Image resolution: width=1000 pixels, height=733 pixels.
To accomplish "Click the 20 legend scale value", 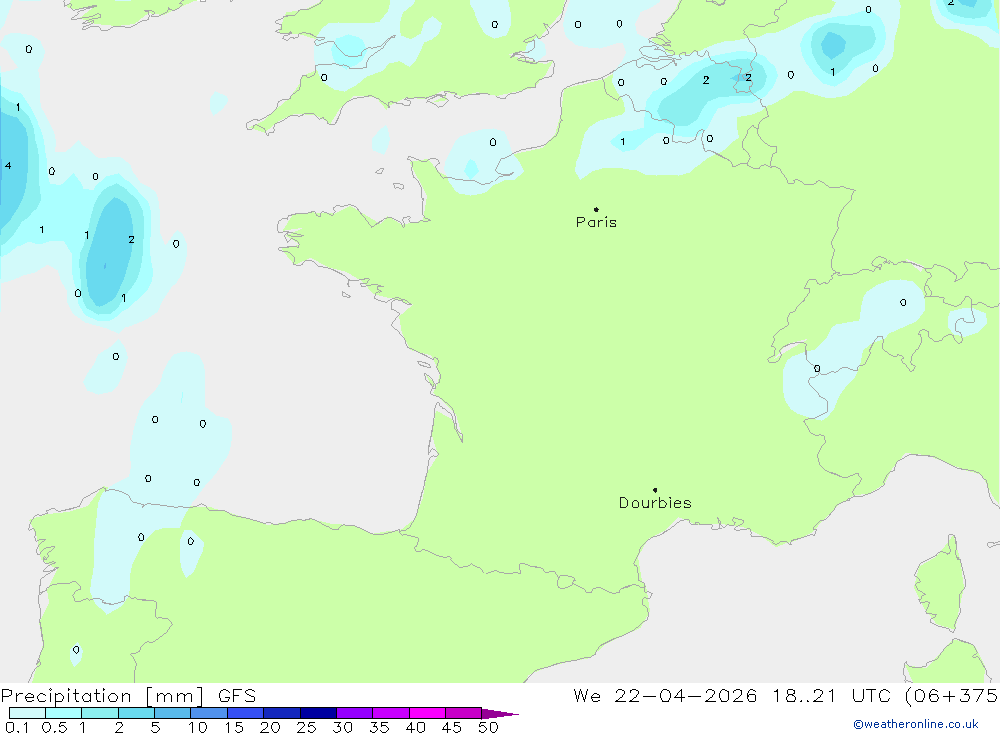I will click(270, 727).
